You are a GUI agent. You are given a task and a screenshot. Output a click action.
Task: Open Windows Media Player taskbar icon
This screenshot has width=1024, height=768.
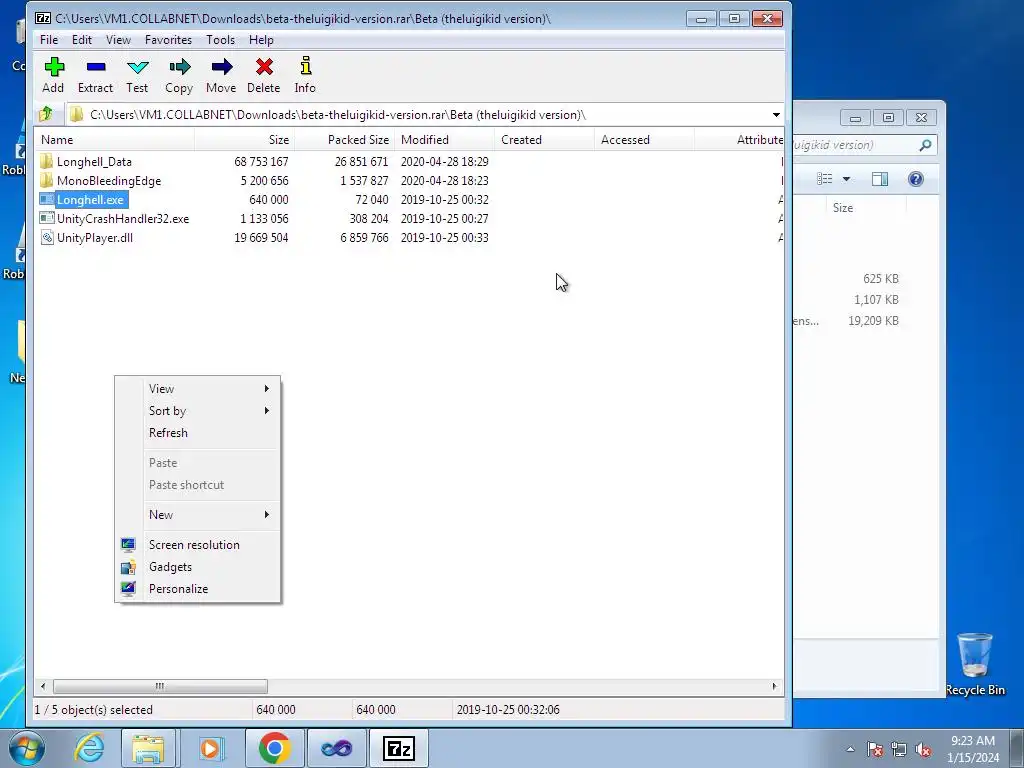pyautogui.click(x=211, y=748)
